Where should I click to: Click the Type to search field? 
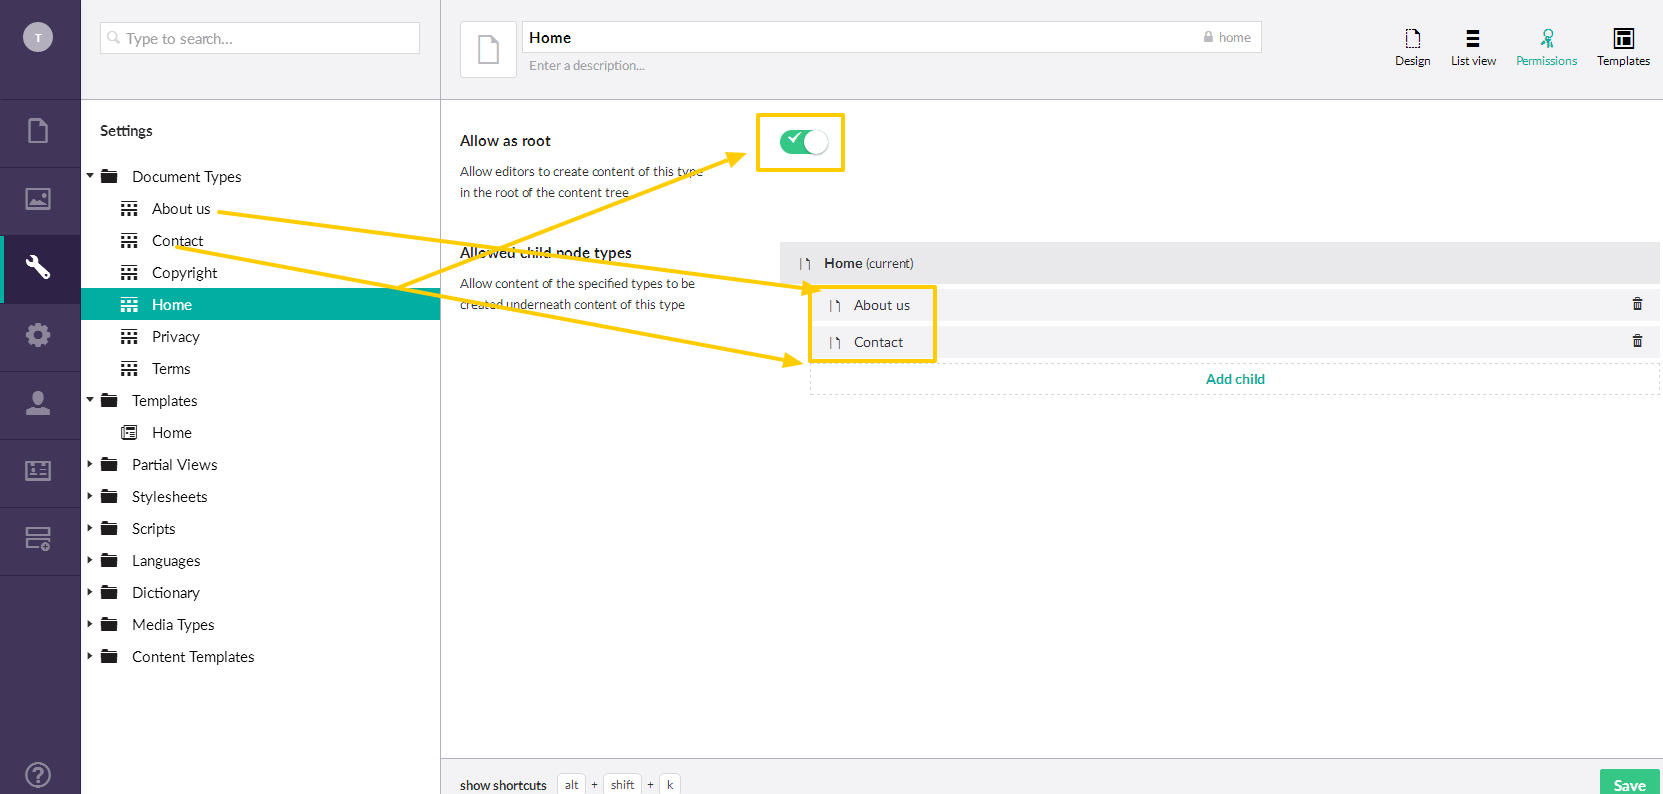[260, 38]
